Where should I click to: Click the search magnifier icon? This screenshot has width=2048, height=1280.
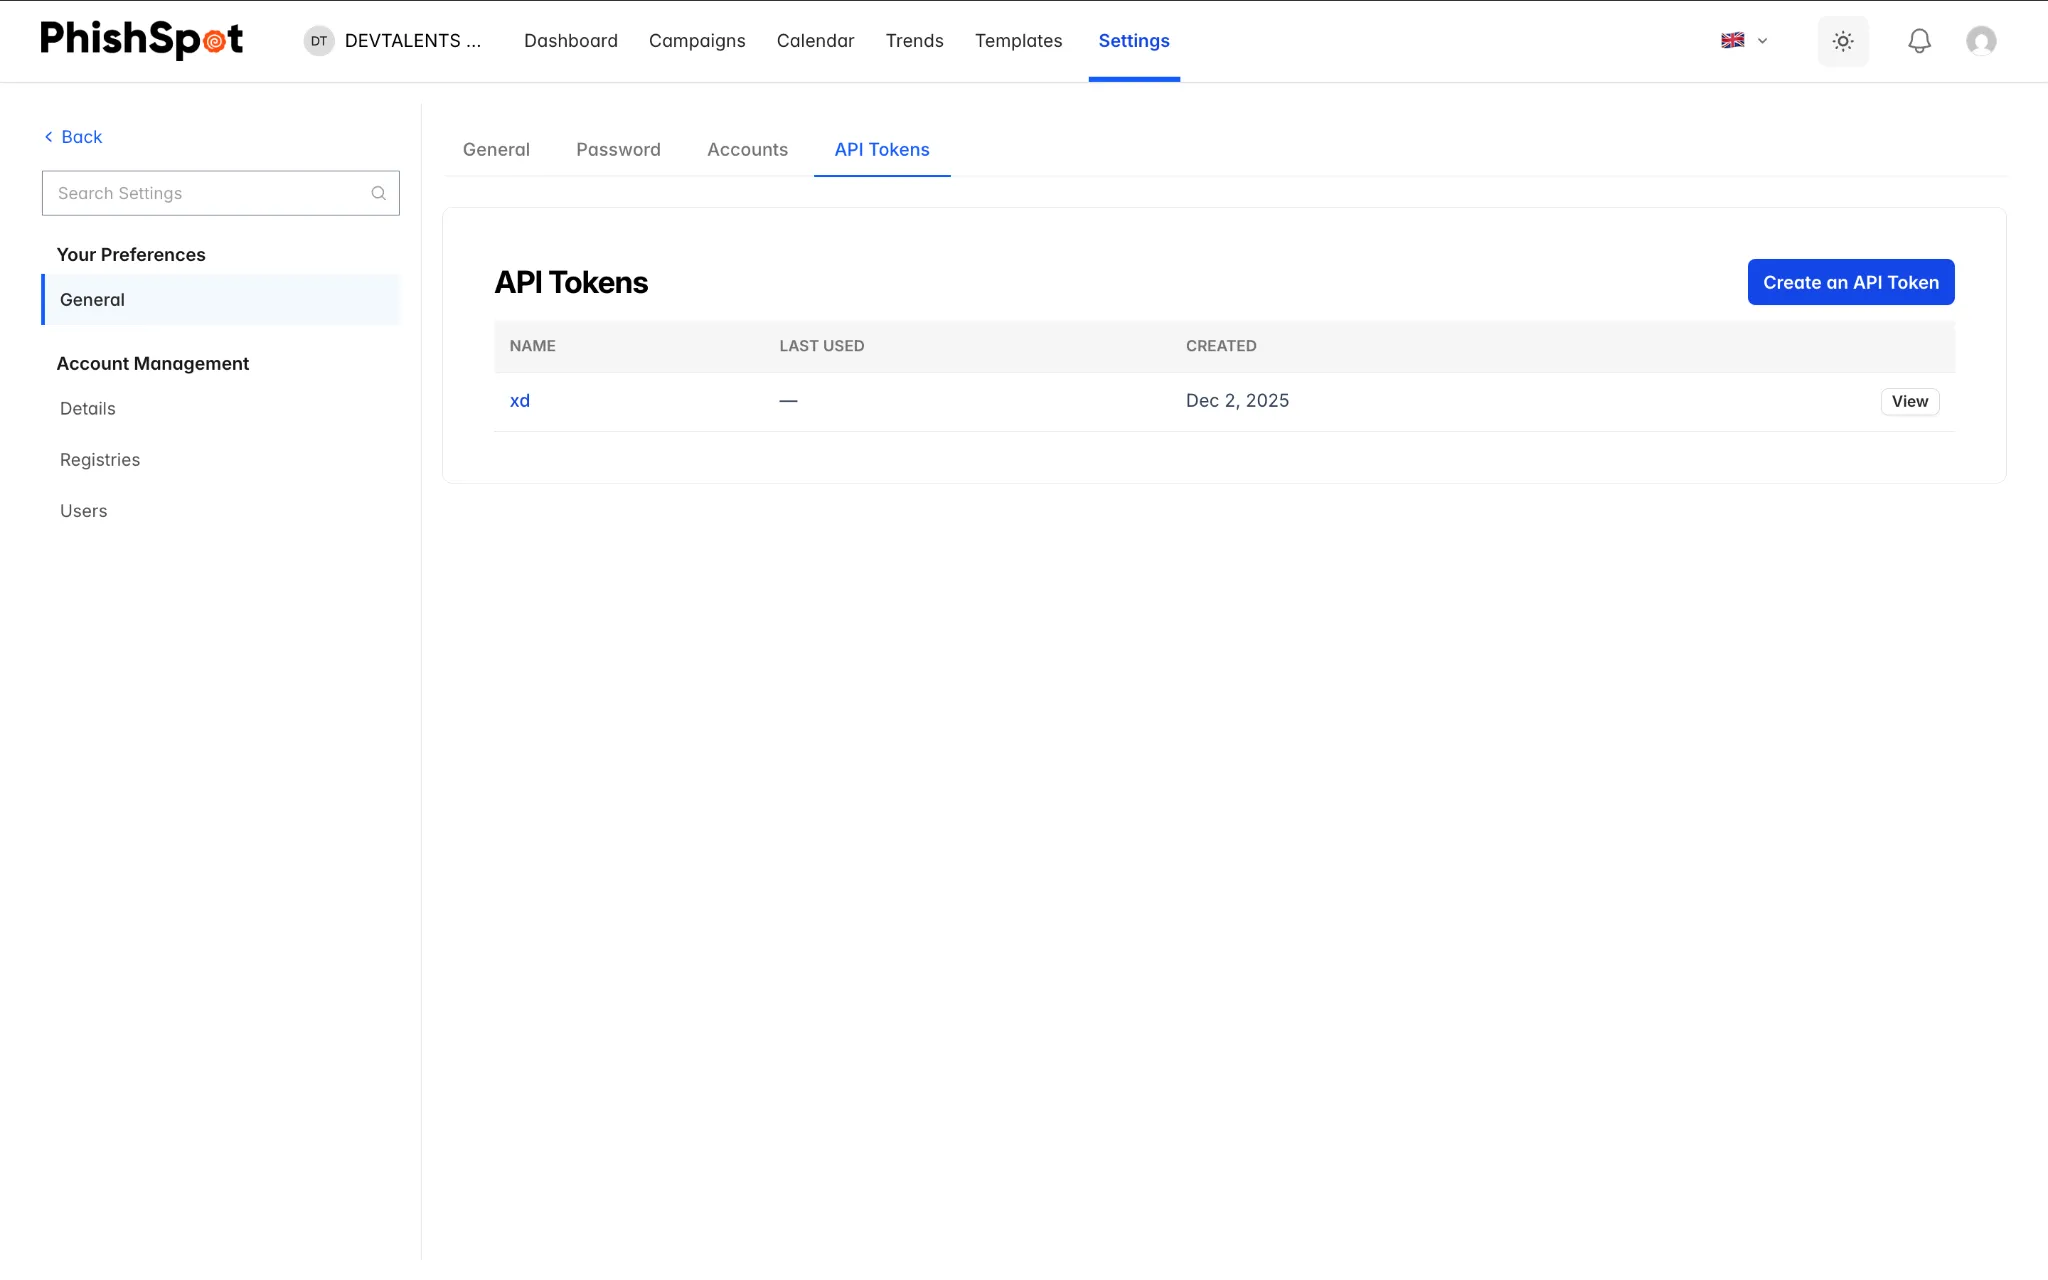pyautogui.click(x=379, y=193)
